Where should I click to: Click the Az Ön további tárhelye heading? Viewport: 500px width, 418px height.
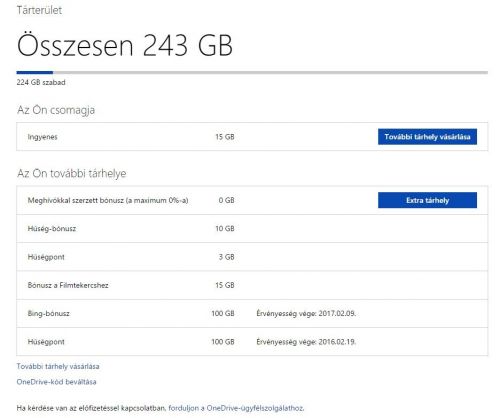pos(72,173)
